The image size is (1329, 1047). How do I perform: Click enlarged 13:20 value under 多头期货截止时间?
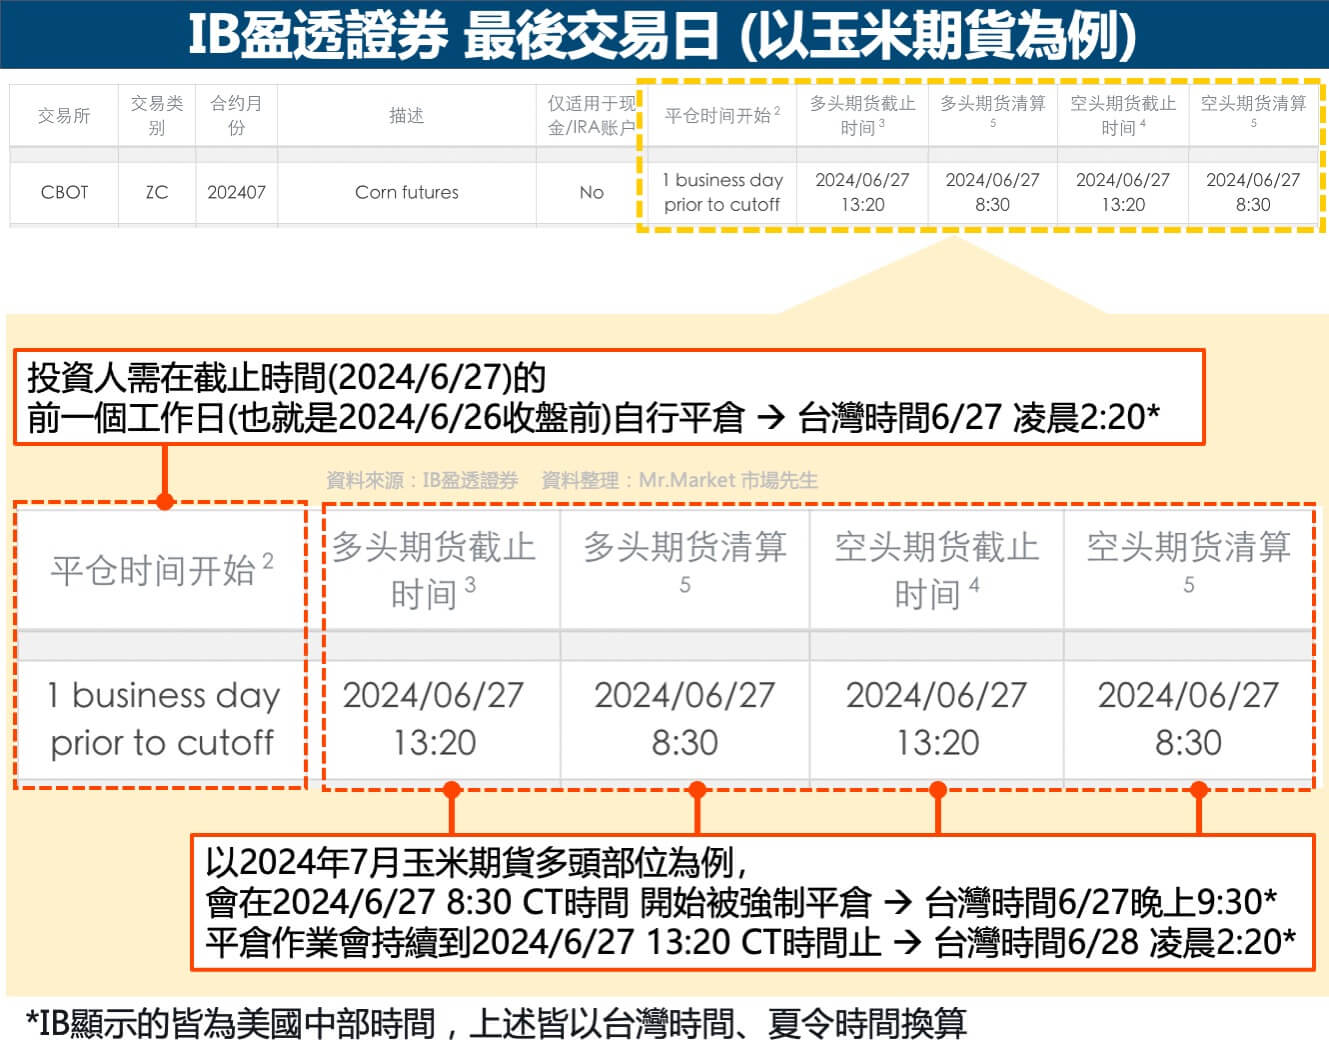coord(434,743)
